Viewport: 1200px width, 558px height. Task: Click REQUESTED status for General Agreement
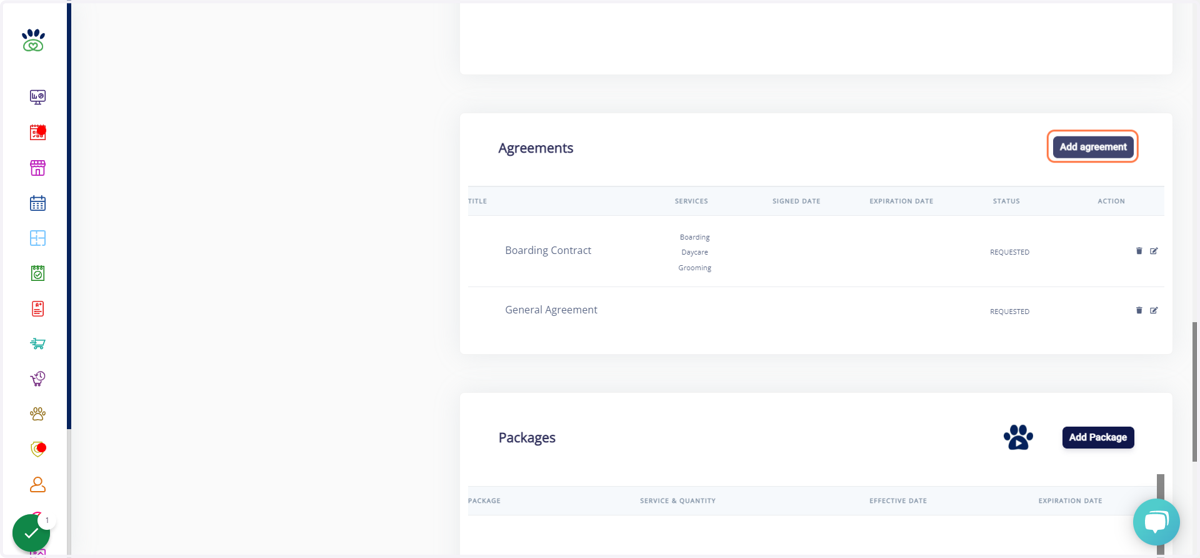pos(1010,311)
